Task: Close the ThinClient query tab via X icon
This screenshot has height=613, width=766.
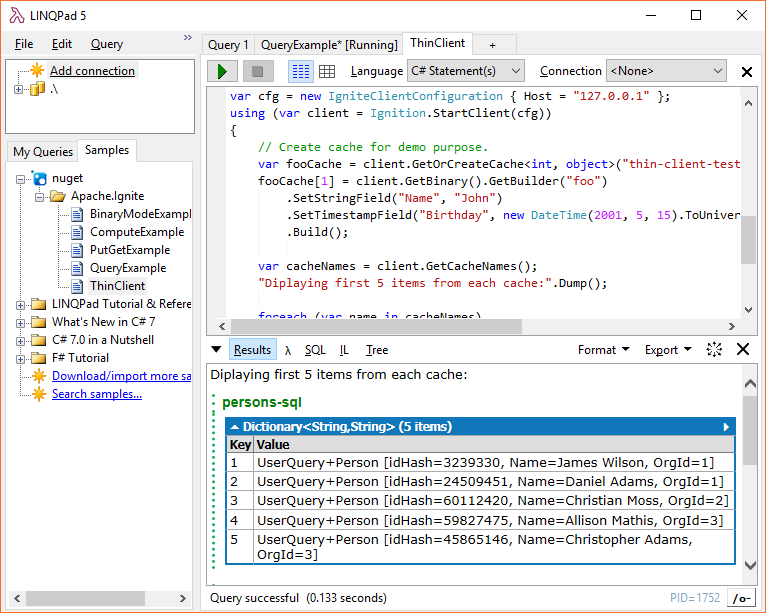Action: 746,72
